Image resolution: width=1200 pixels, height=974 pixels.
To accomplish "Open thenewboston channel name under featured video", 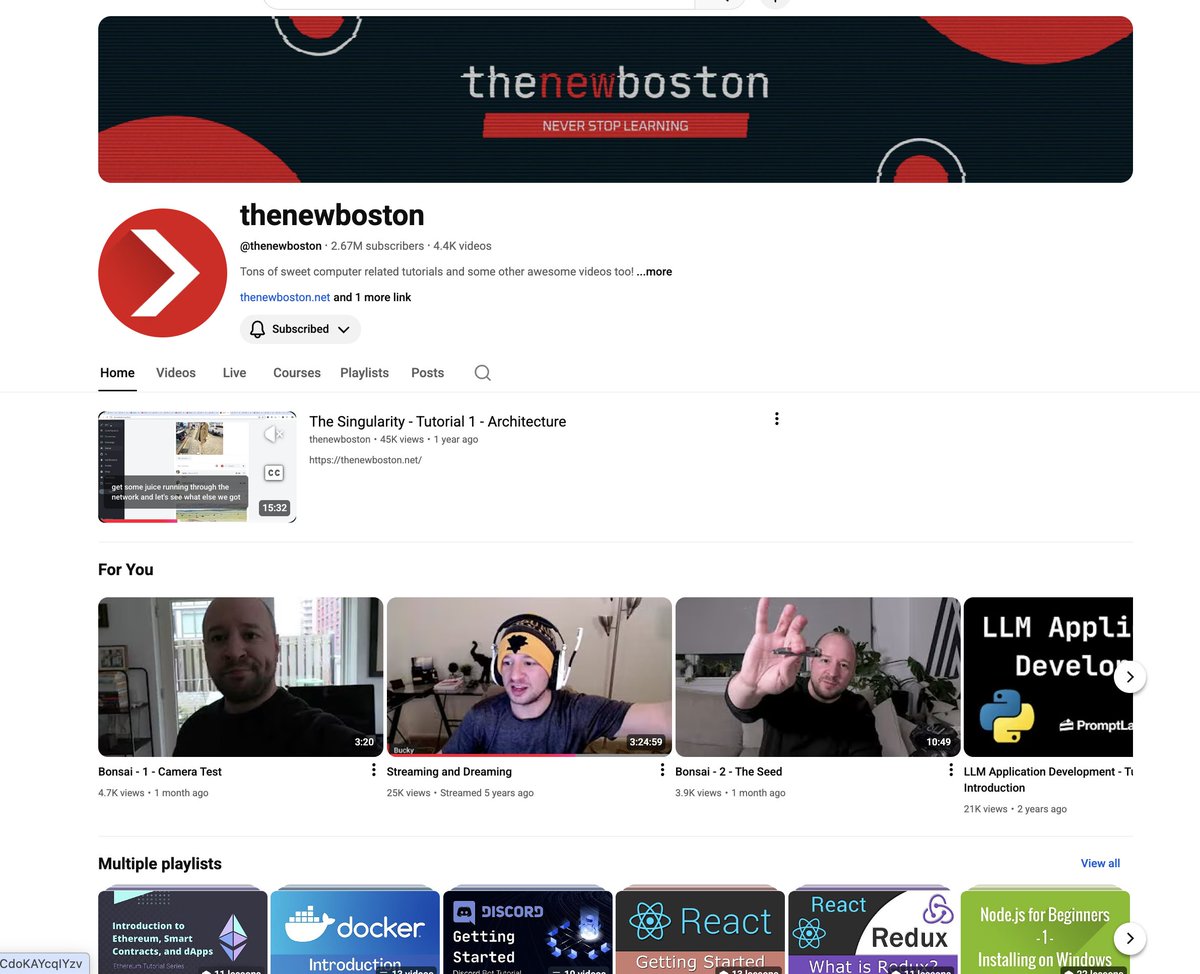I will tap(340, 440).
